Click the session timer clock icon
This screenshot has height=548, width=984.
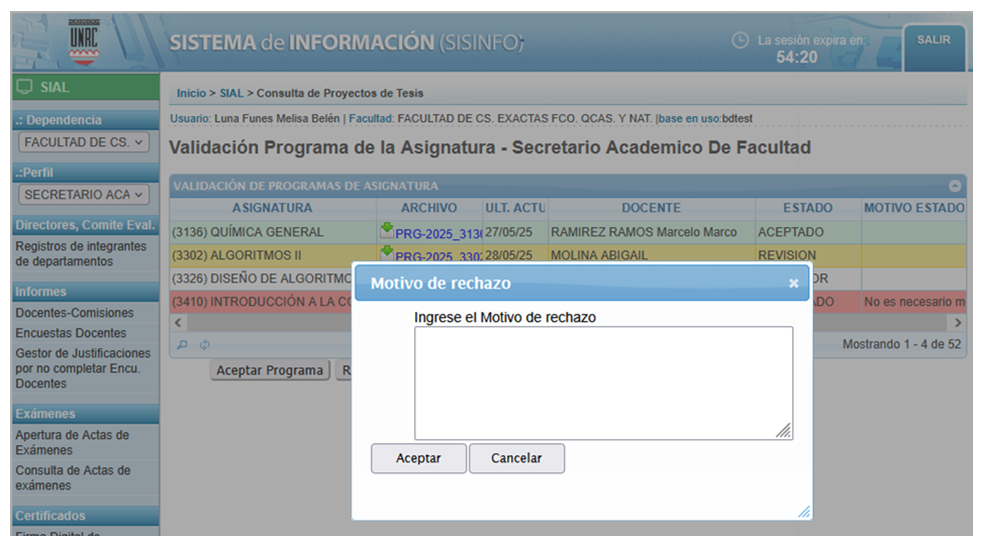tap(740, 41)
